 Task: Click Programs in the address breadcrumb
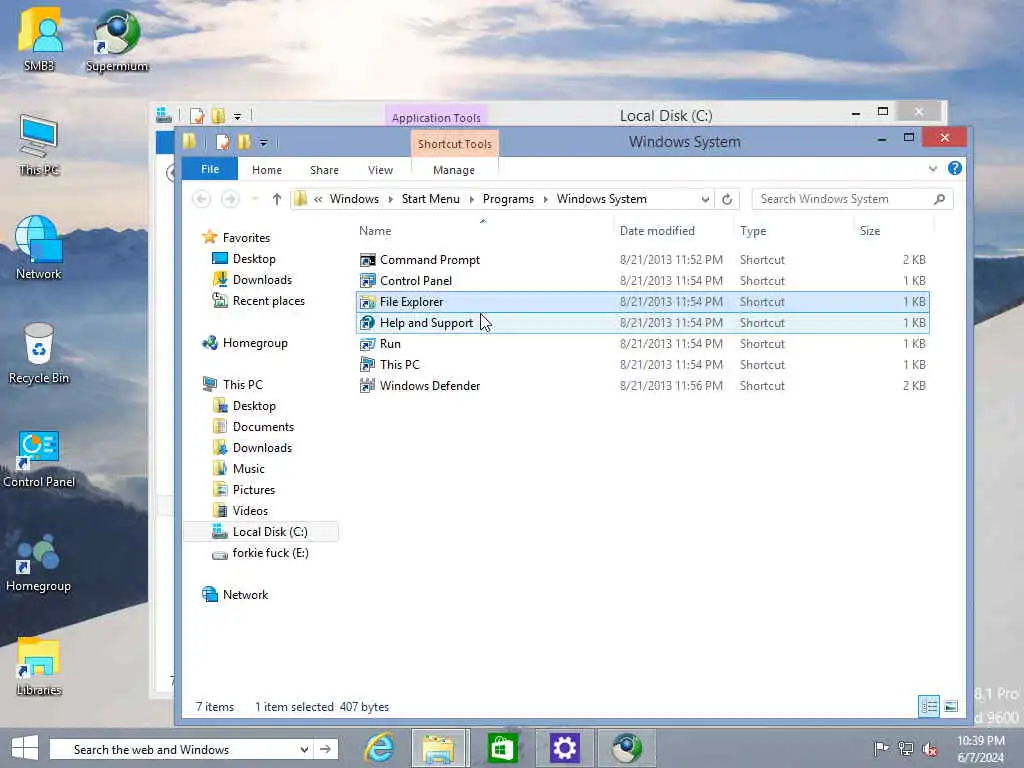pos(508,199)
